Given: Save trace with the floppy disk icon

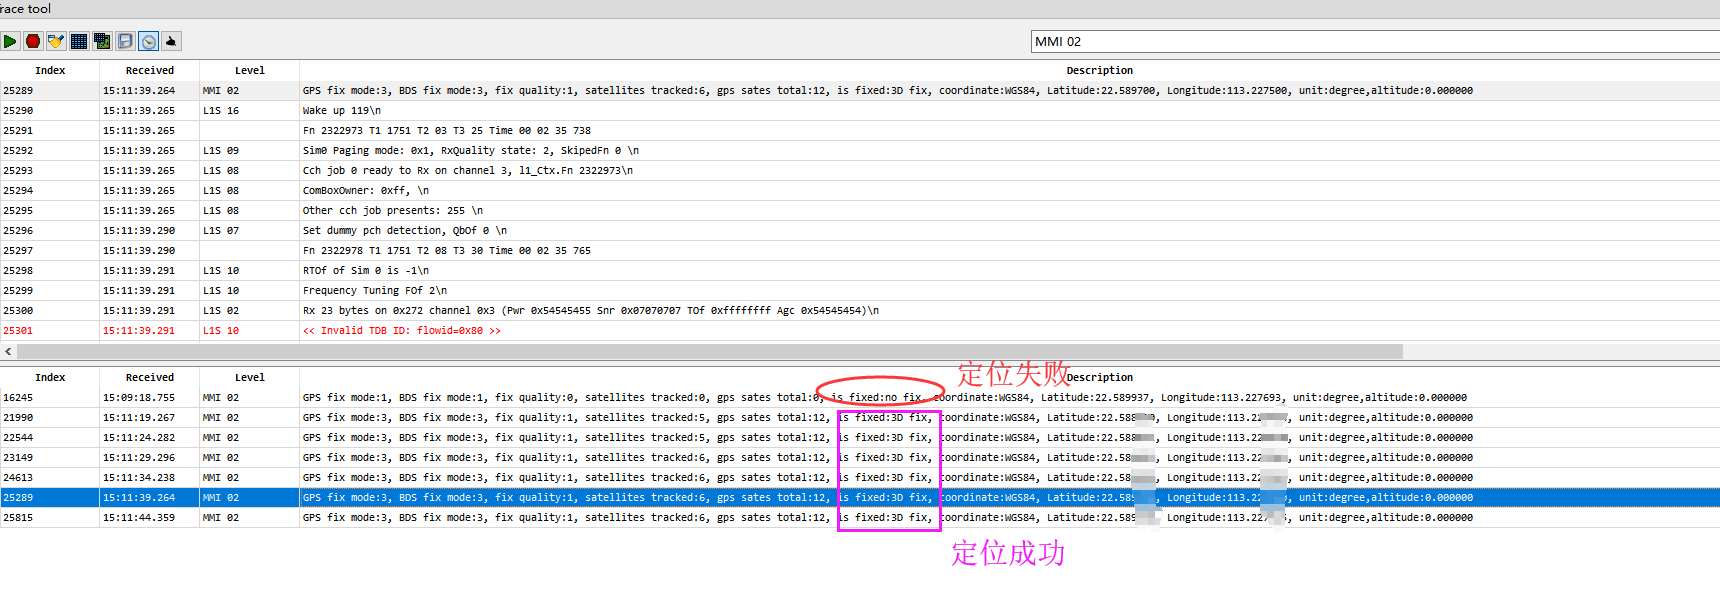Looking at the screenshot, I should coord(125,41).
